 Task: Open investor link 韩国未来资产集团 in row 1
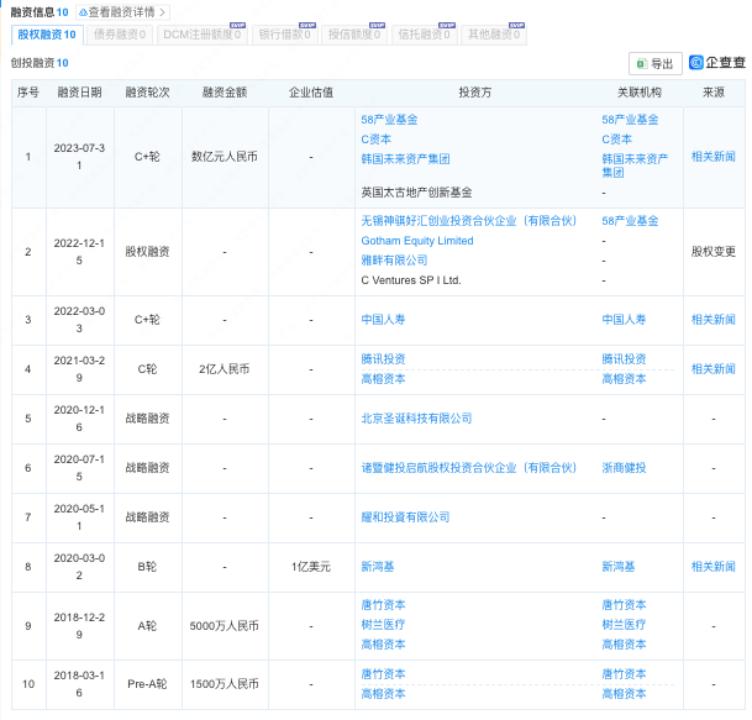[x=405, y=158]
